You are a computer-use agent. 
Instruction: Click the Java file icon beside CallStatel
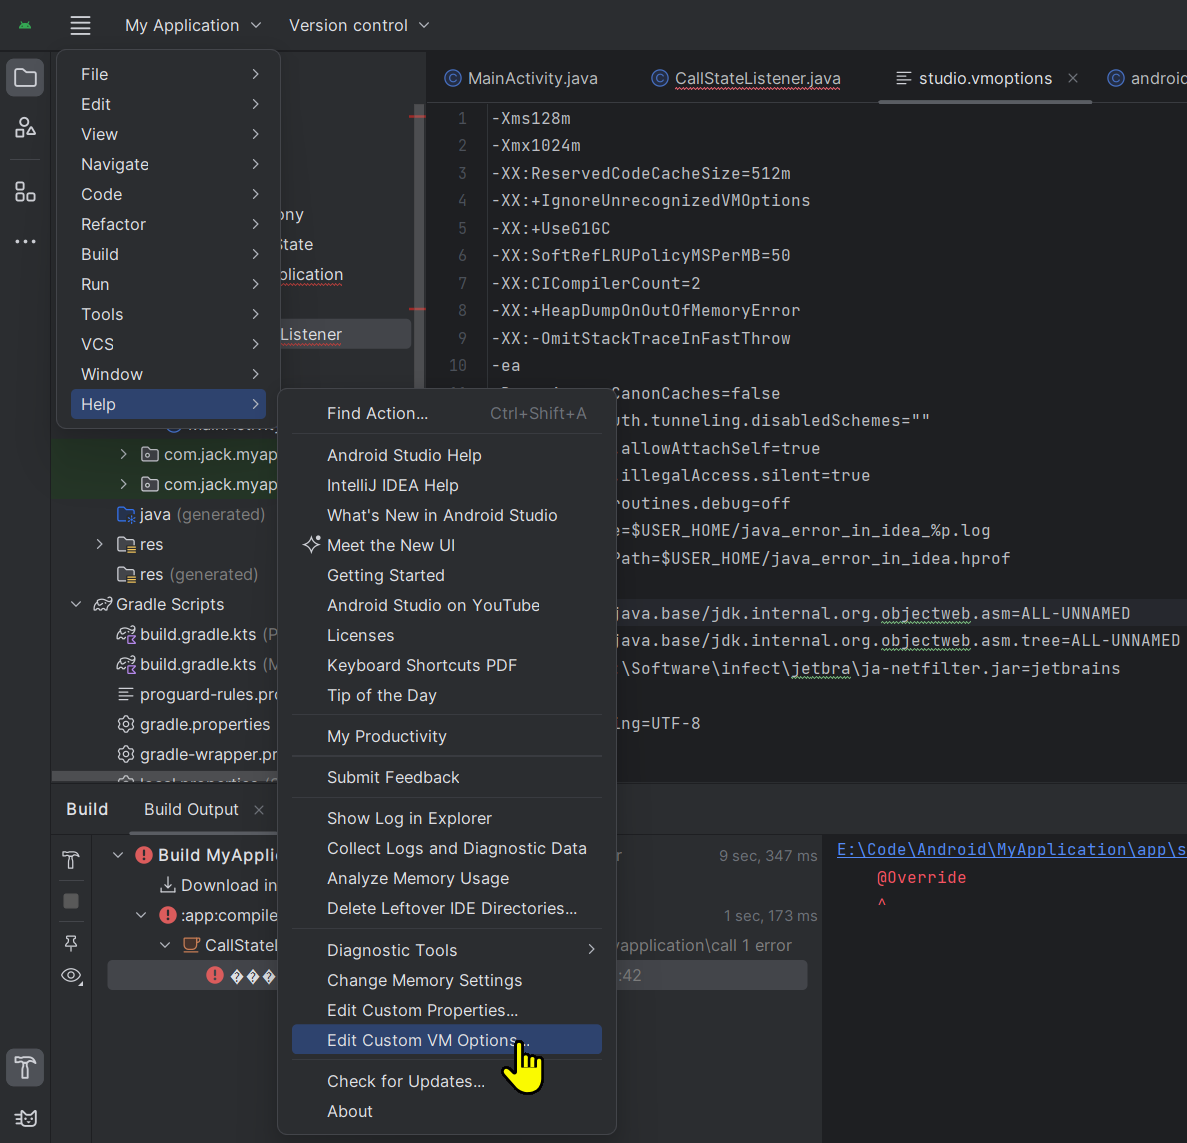tap(192, 945)
